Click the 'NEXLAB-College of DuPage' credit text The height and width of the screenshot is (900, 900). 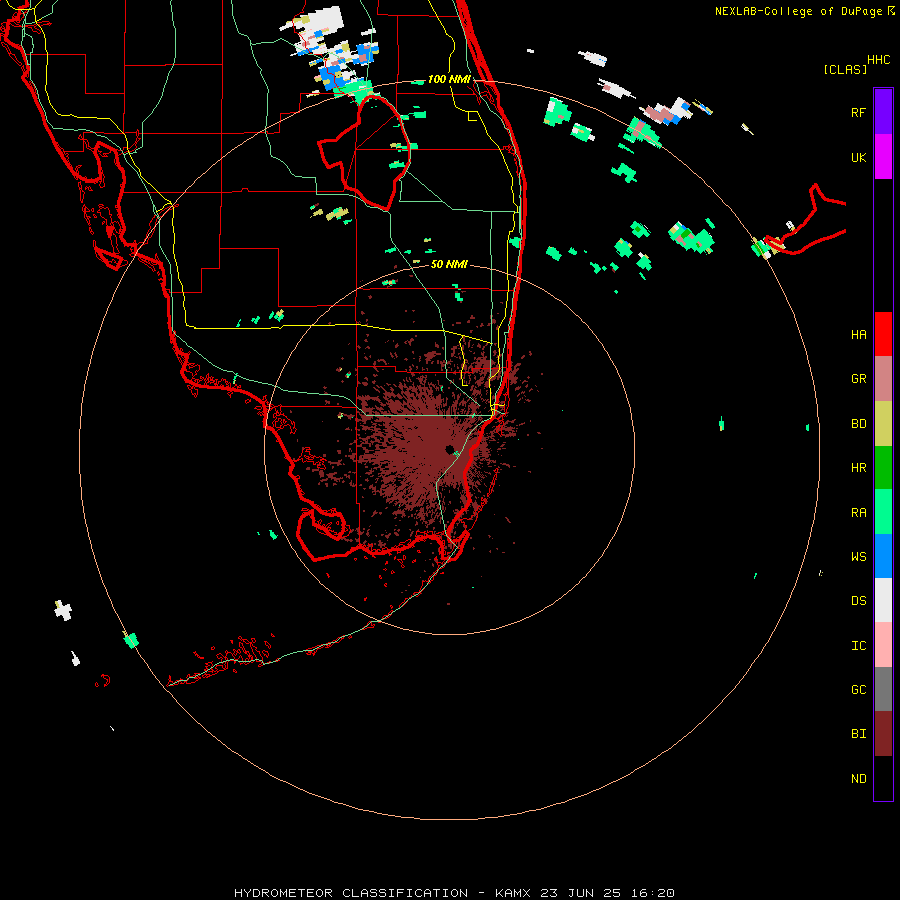tap(799, 11)
